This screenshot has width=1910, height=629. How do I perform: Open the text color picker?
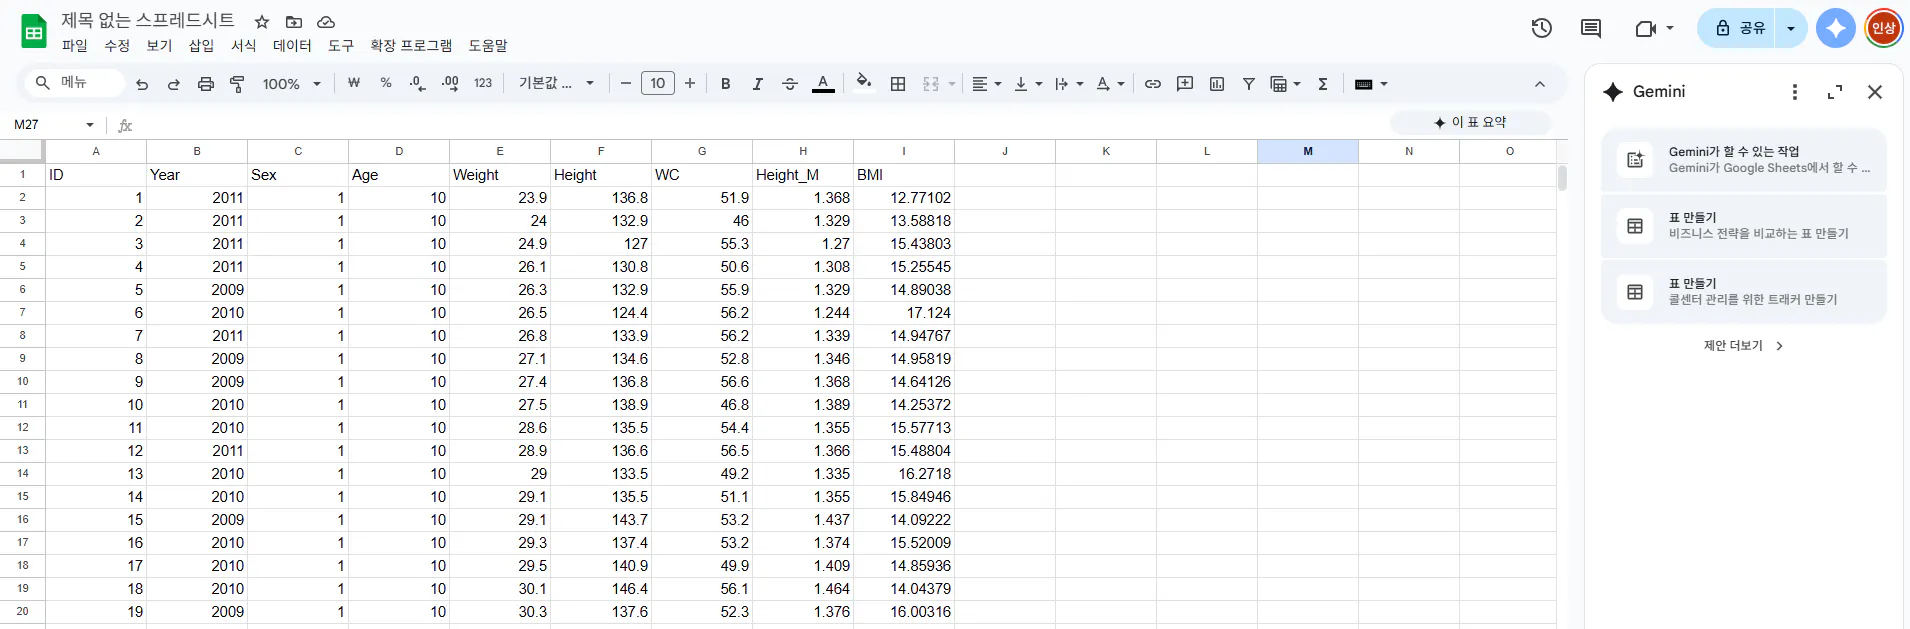823,84
